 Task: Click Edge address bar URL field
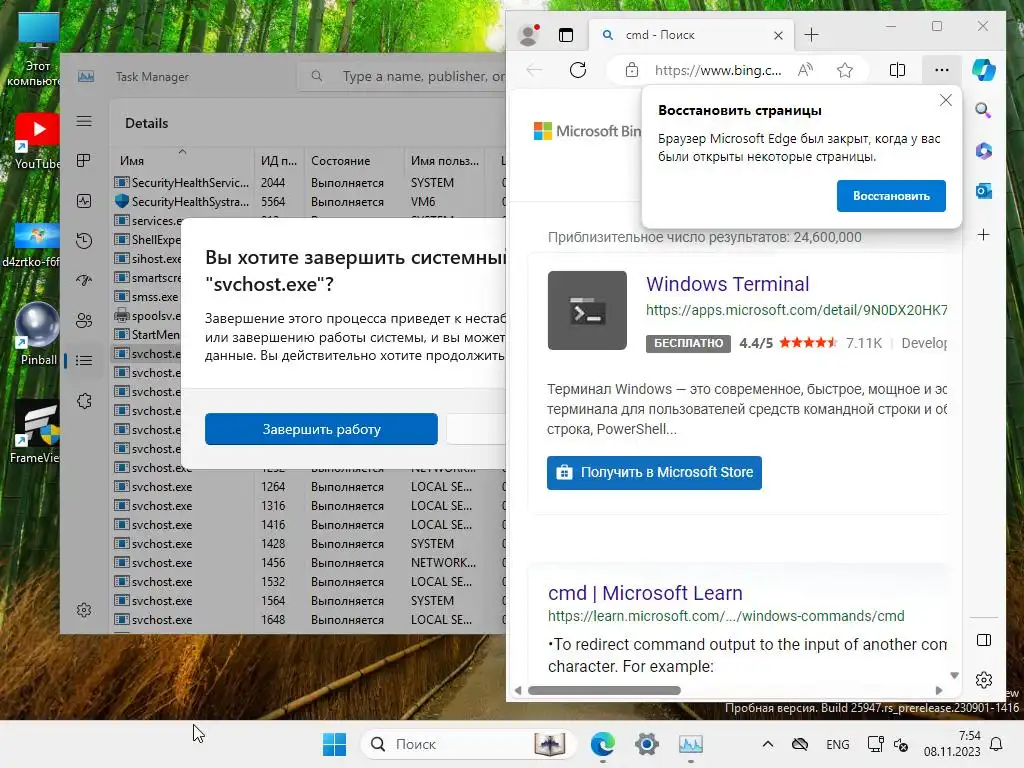[x=717, y=70]
